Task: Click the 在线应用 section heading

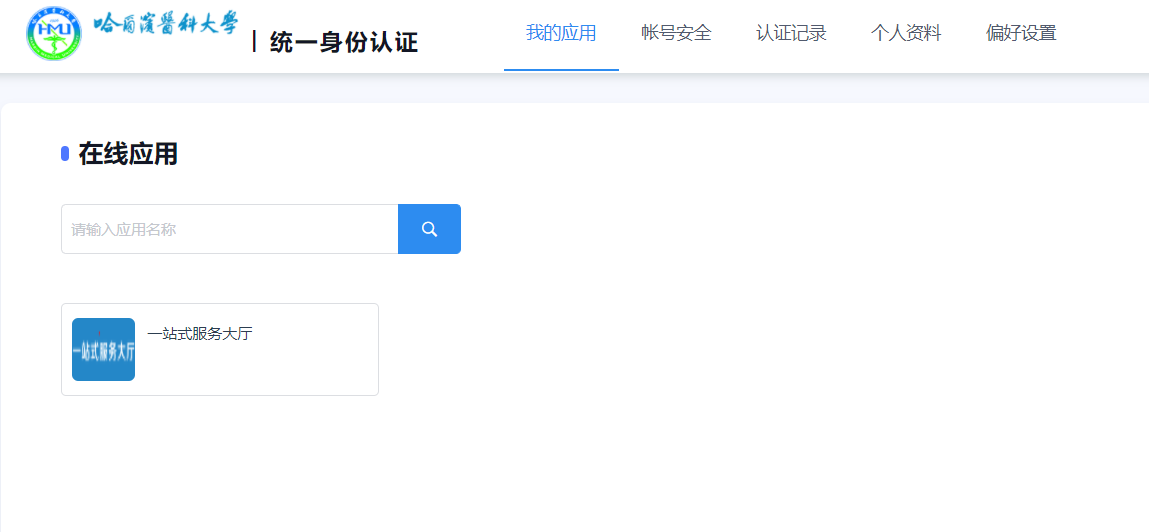Action: [128, 154]
